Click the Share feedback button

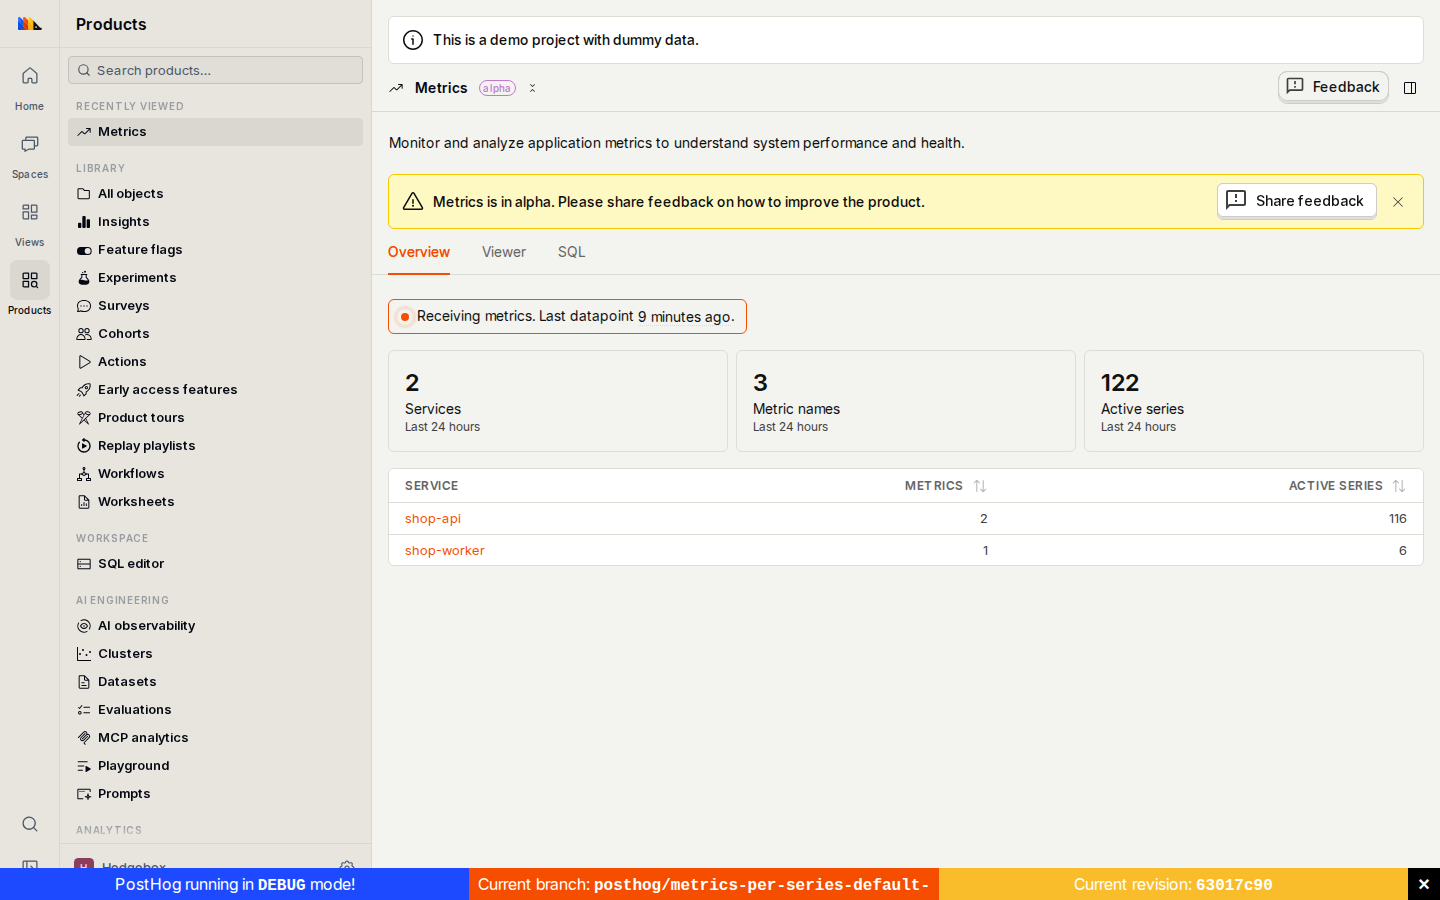click(1296, 201)
